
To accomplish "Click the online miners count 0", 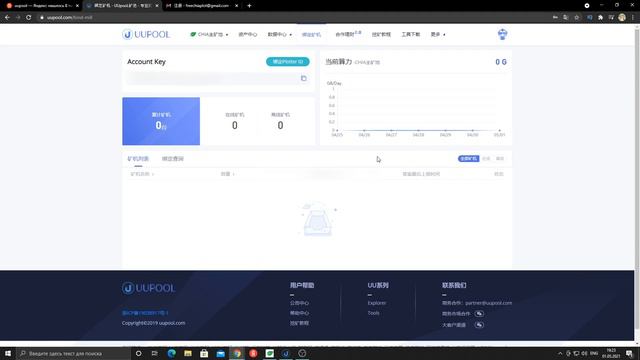I will coord(235,125).
